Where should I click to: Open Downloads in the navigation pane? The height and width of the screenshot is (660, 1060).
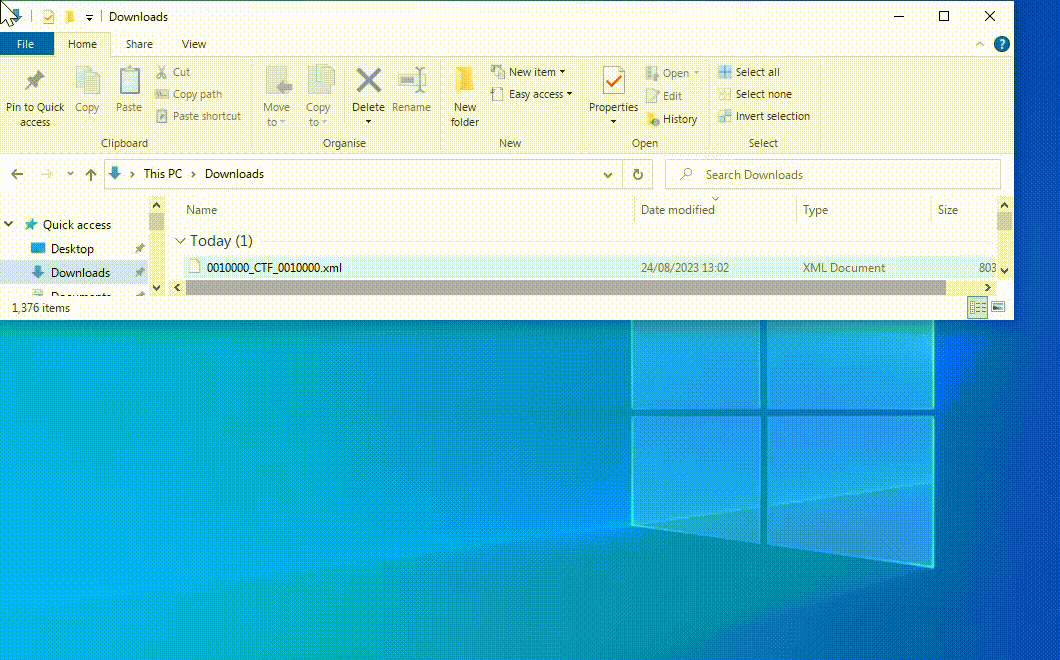click(x=80, y=273)
